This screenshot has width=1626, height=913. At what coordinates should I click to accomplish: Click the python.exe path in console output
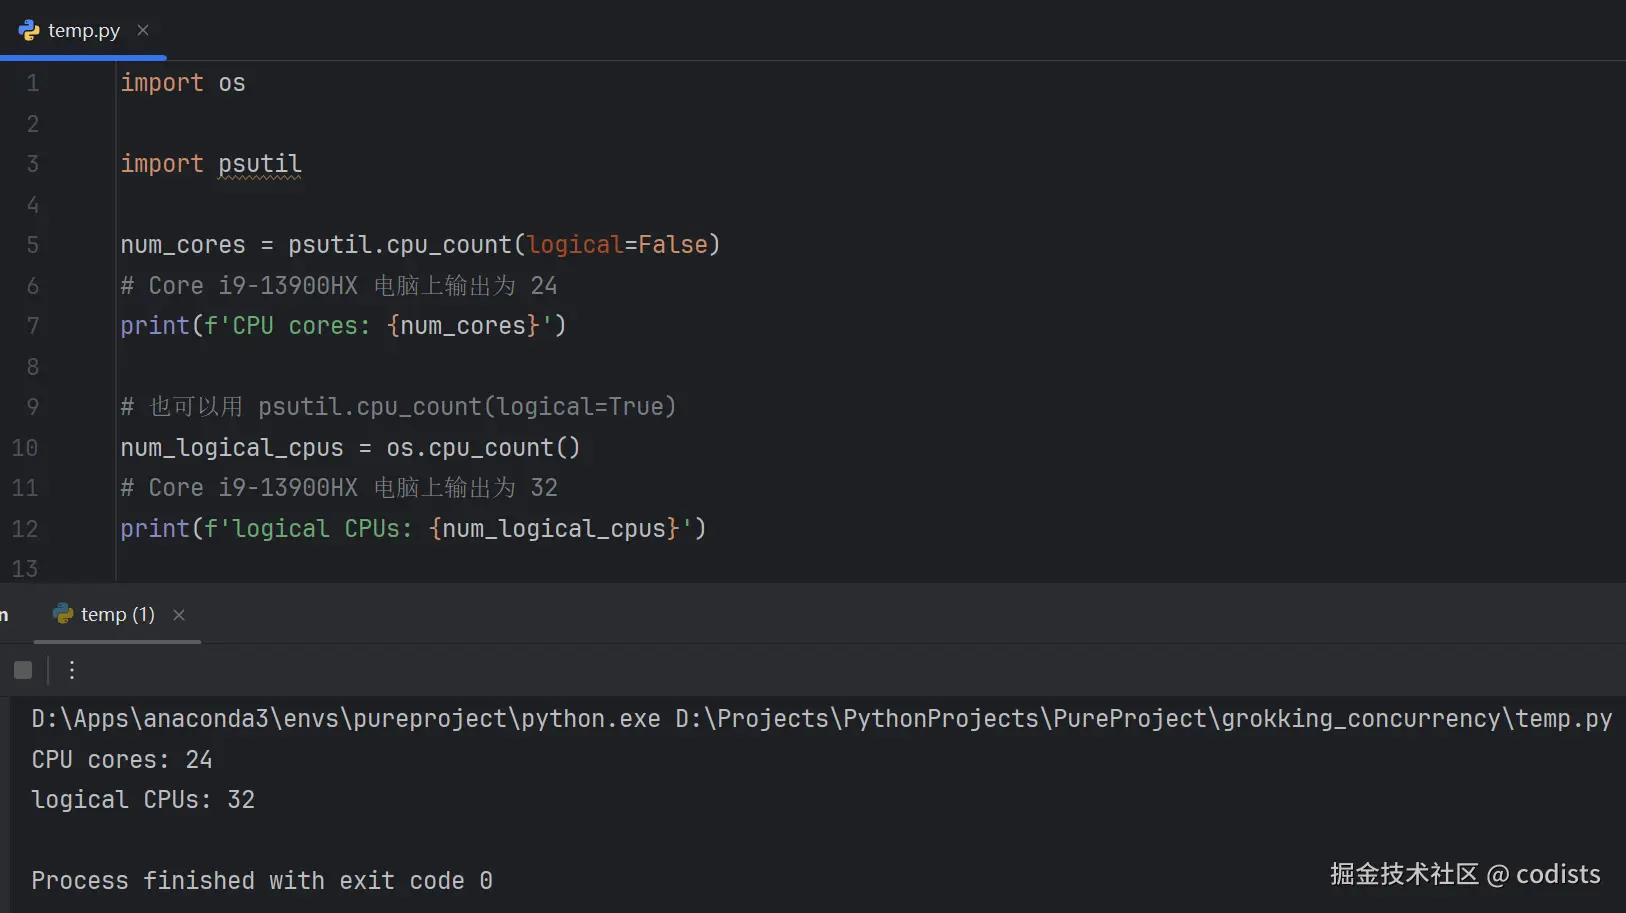[x=346, y=719]
